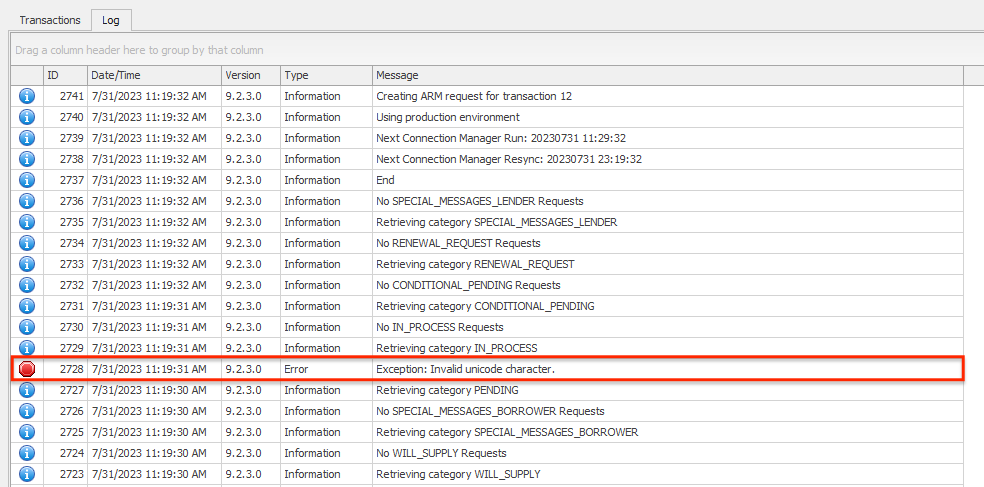Image resolution: width=984 pixels, height=487 pixels.
Task: Click the info icon on log row 2733
Action: coord(27,264)
